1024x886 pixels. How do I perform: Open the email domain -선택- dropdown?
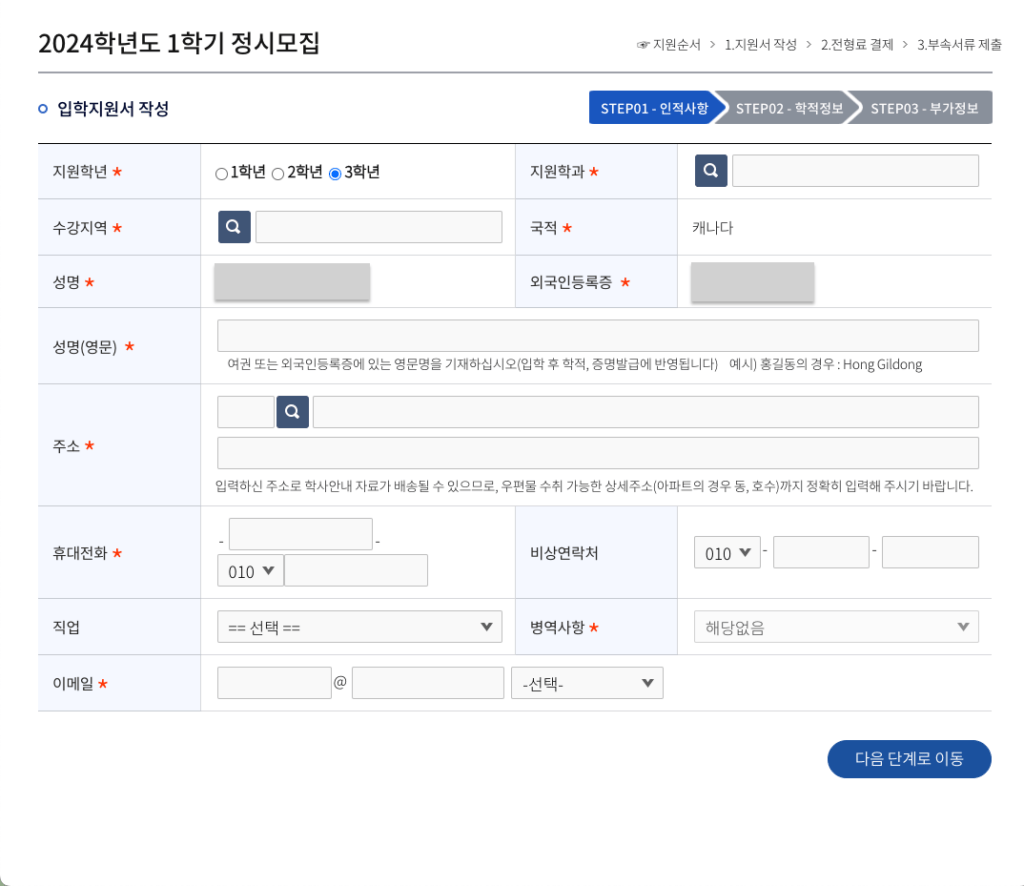[587, 683]
